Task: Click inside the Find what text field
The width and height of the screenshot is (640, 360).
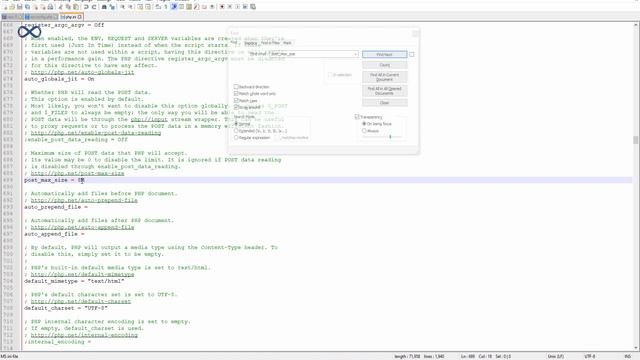Action: [x=312, y=54]
